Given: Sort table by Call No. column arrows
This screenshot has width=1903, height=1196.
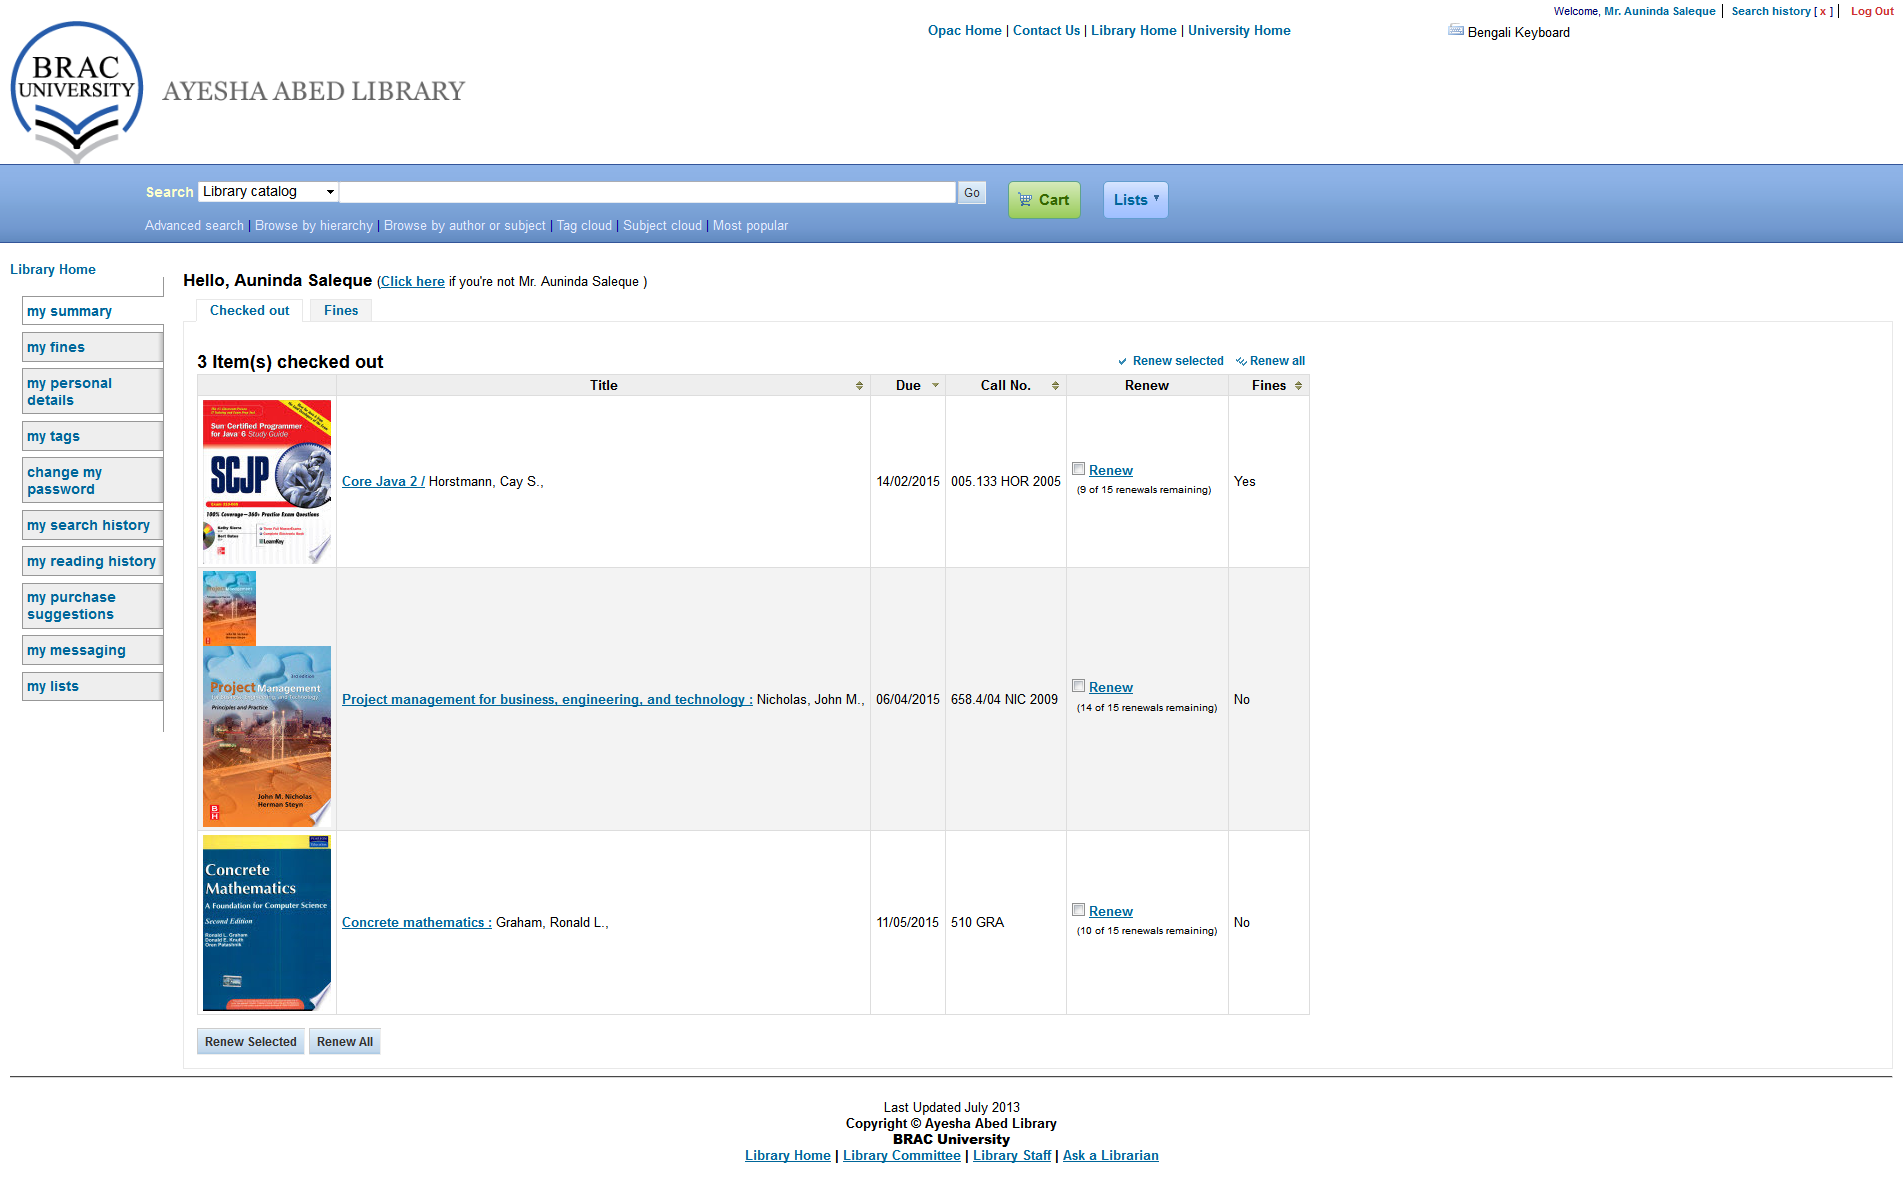Looking at the screenshot, I should (1055, 386).
